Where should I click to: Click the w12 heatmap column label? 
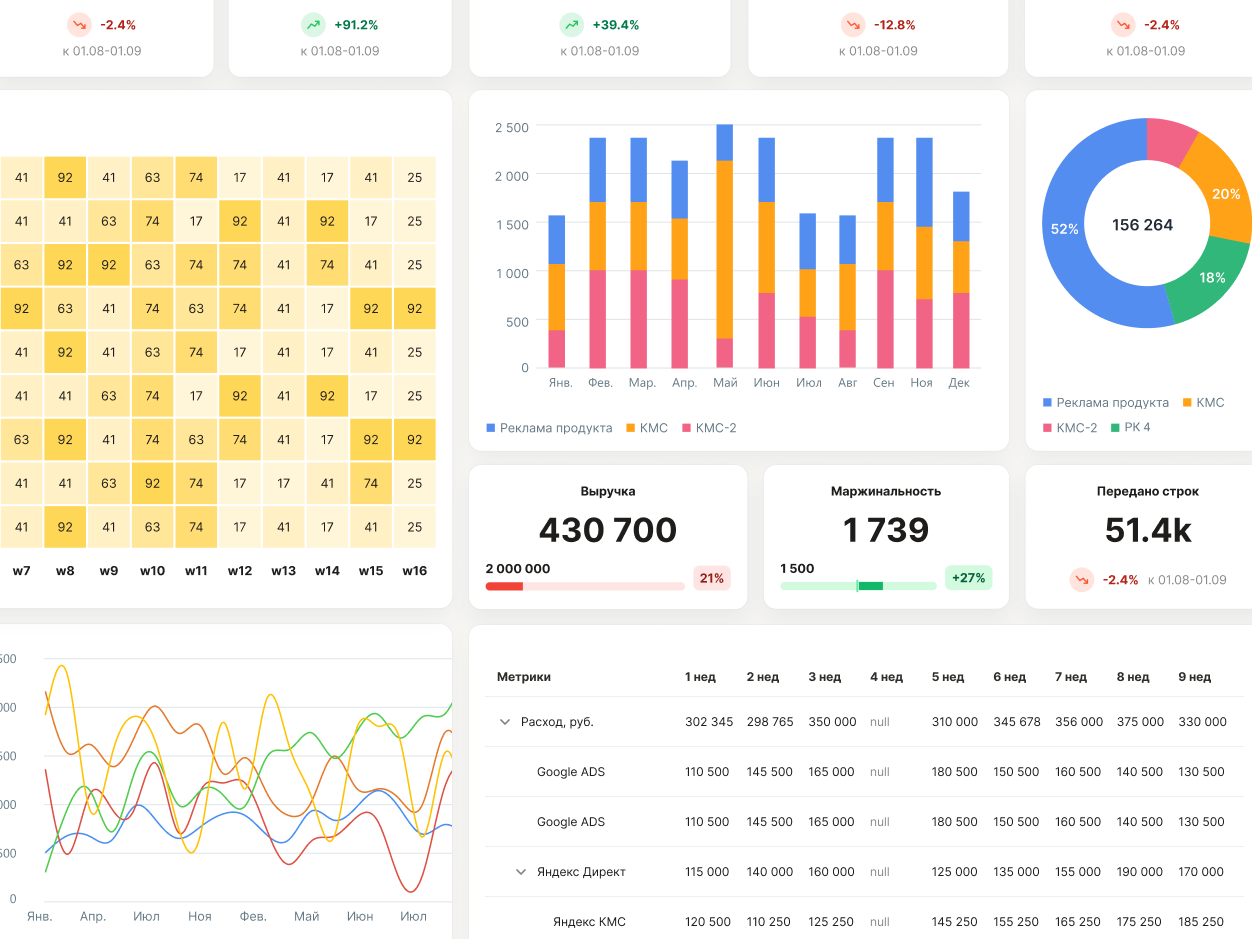point(240,571)
